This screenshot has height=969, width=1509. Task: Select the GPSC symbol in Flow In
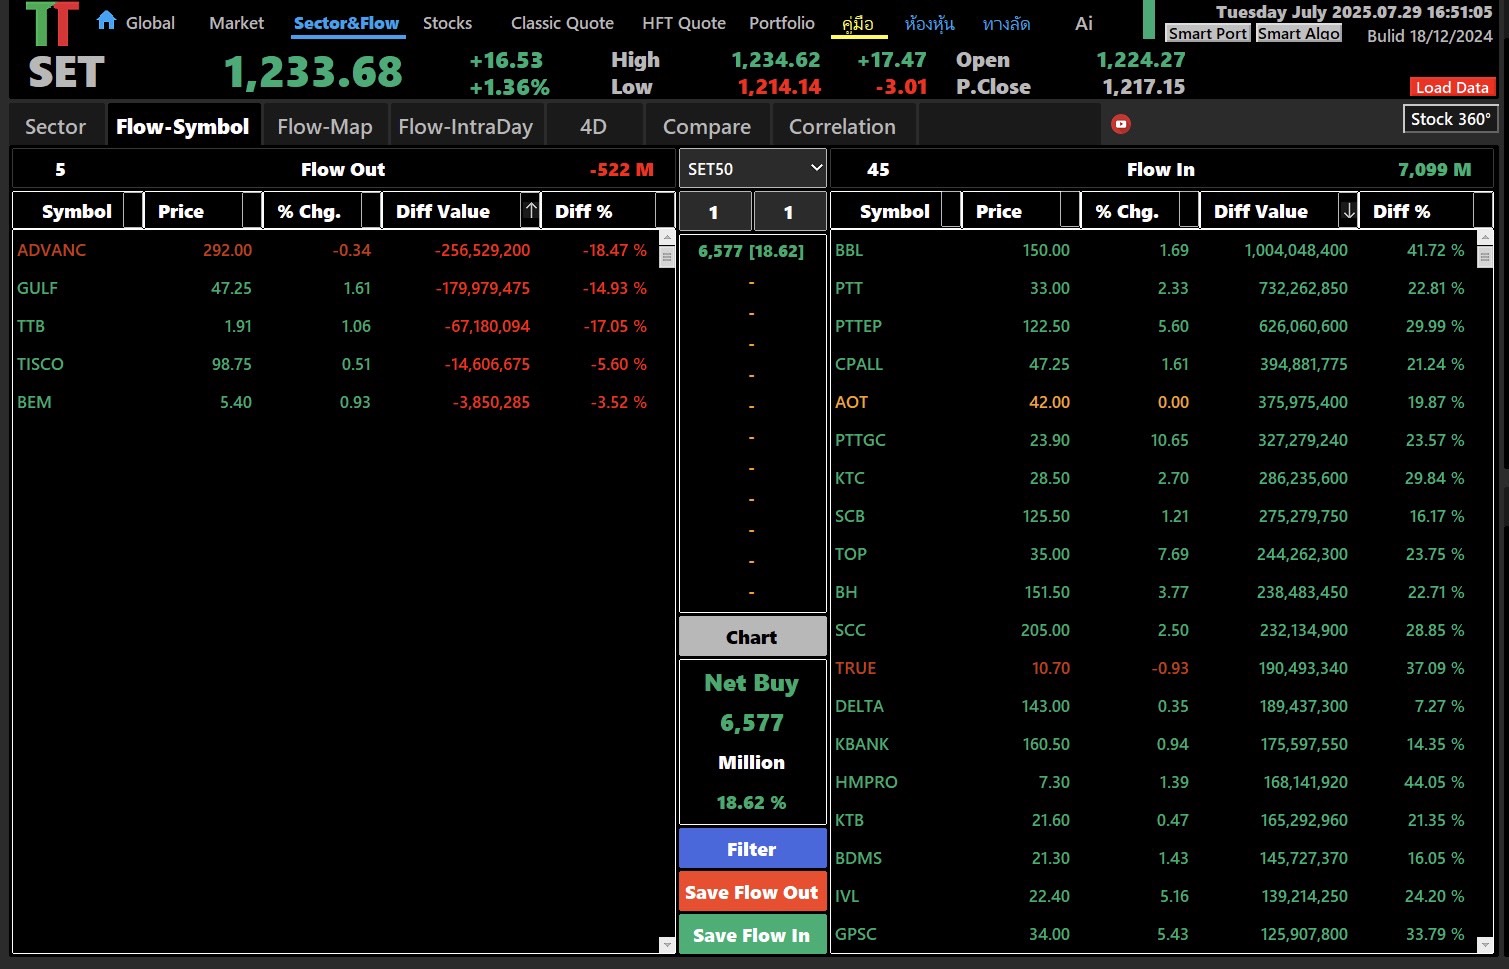pyautogui.click(x=856, y=934)
